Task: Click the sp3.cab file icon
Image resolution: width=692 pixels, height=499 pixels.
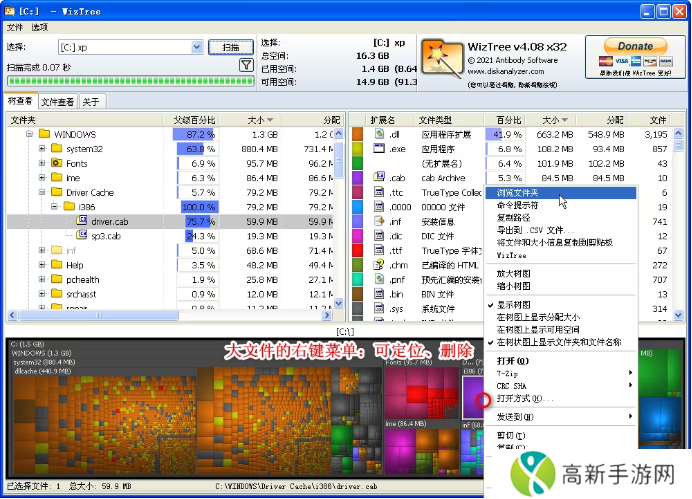Action: (x=82, y=236)
